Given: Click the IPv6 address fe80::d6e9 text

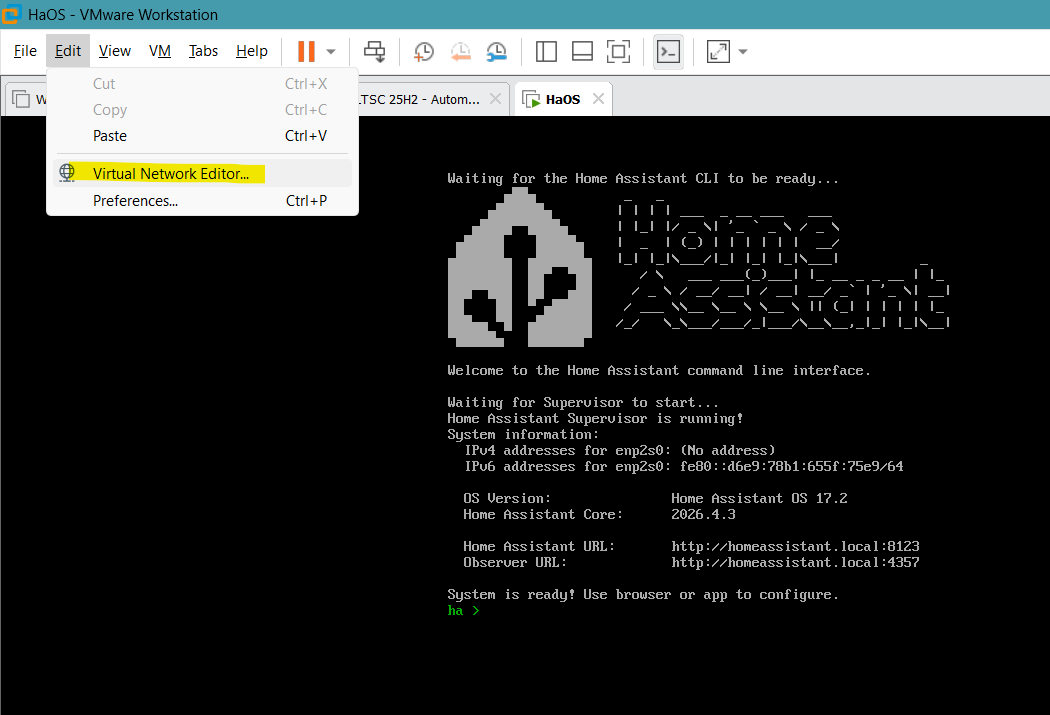Looking at the screenshot, I should point(792,466).
